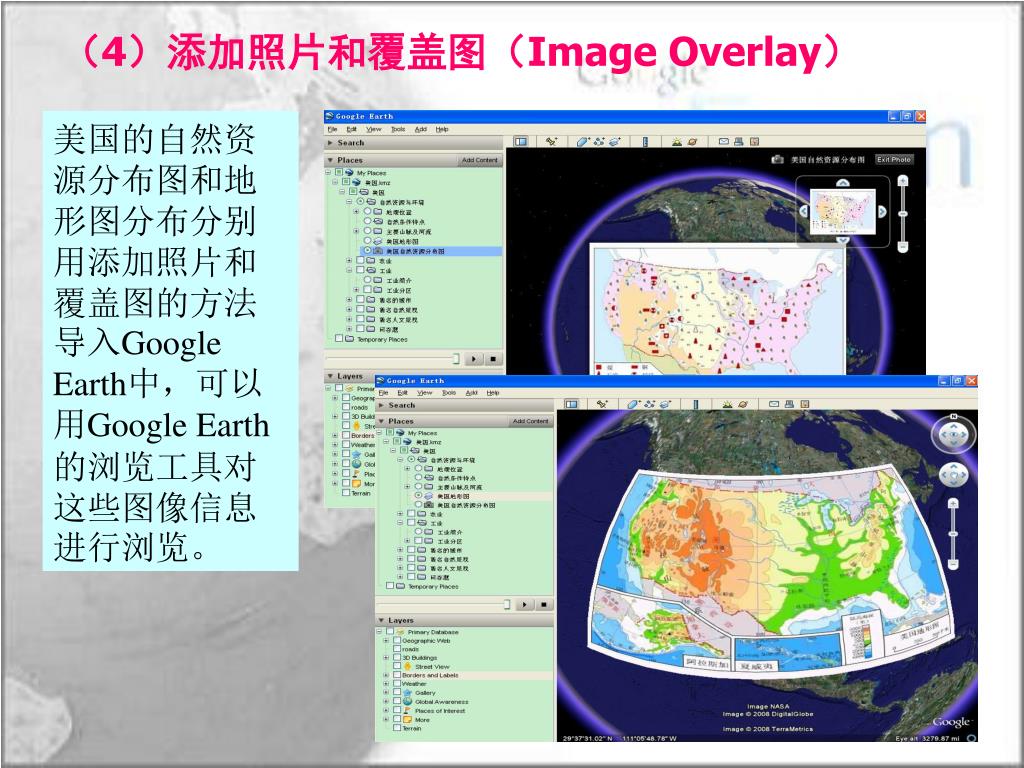Expand the Search panel in back window
Screen dimensions: 1024x768
pos(330,142)
